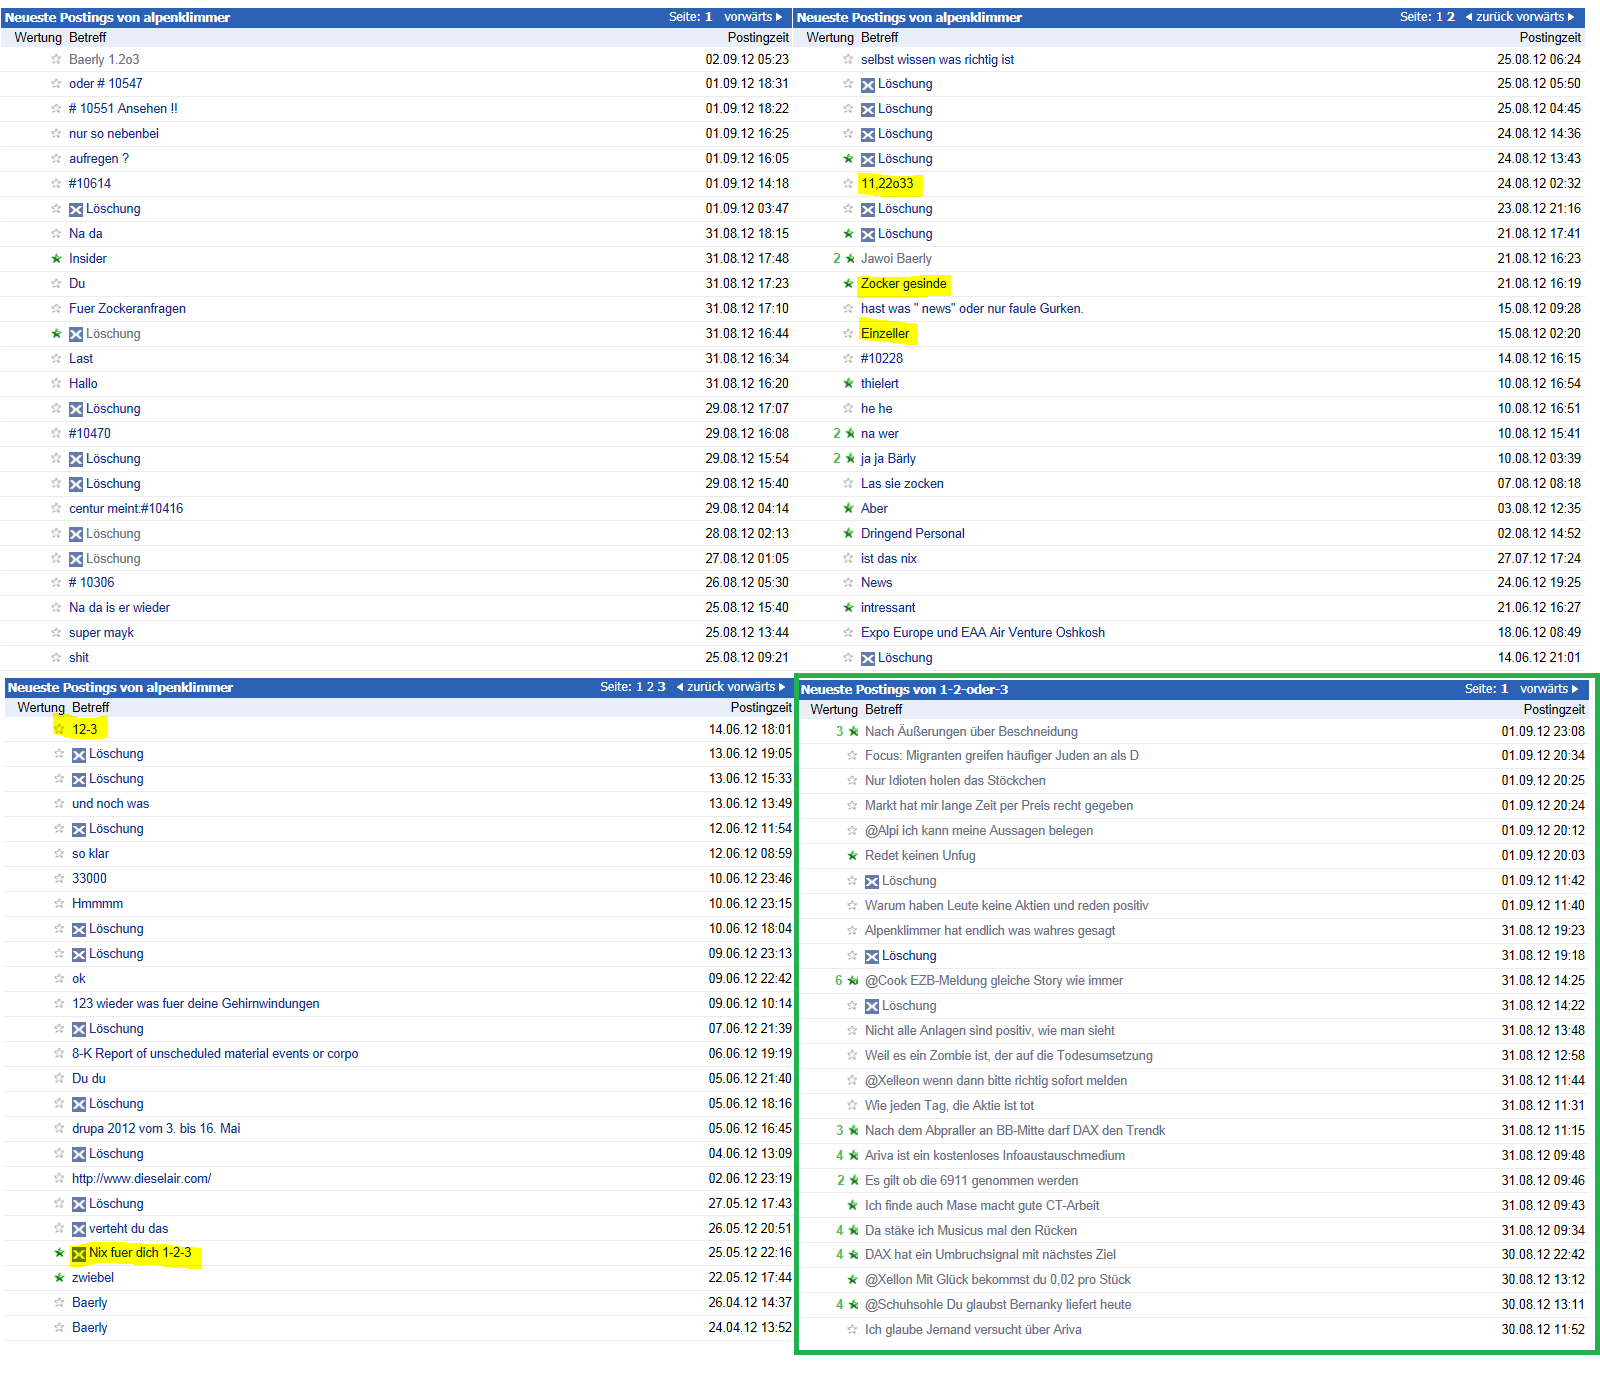Click the star next to "Hmmmm"
This screenshot has width=1600, height=1400.
click(x=59, y=904)
